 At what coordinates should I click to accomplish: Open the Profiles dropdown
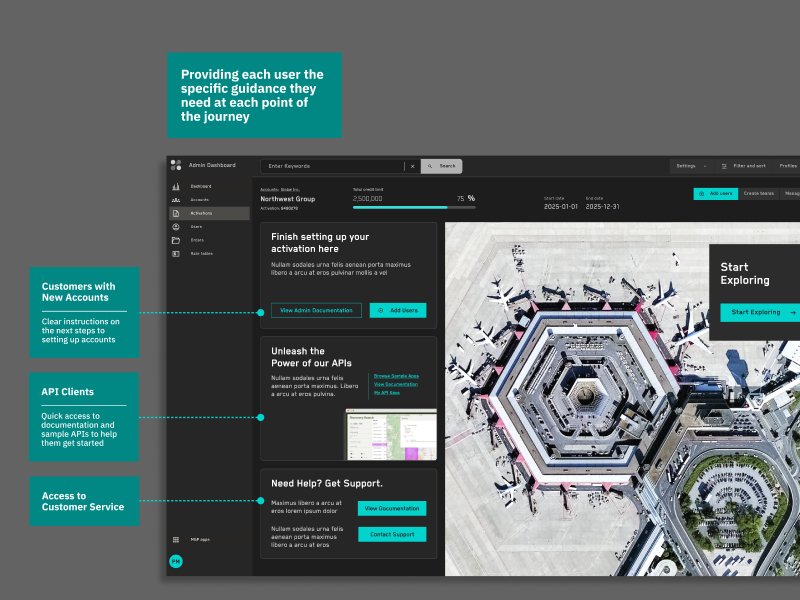coord(788,166)
